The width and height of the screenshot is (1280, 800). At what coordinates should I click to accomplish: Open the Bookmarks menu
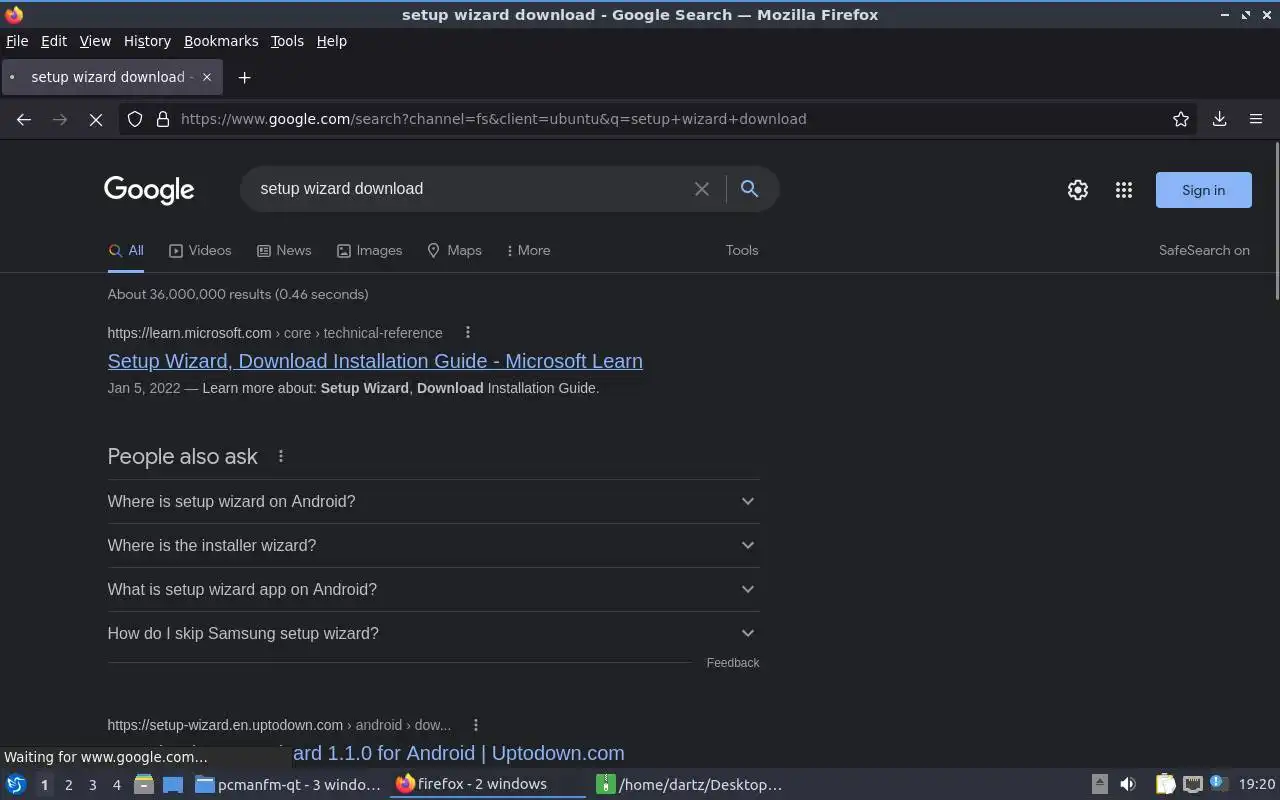221,41
